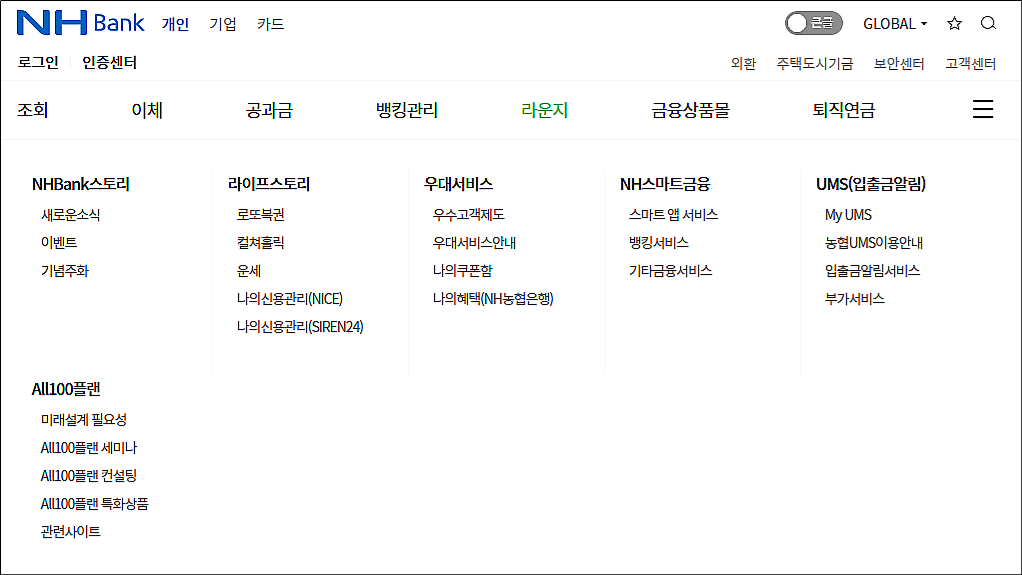Open 기타금융서비스 submenu item

pos(670,271)
